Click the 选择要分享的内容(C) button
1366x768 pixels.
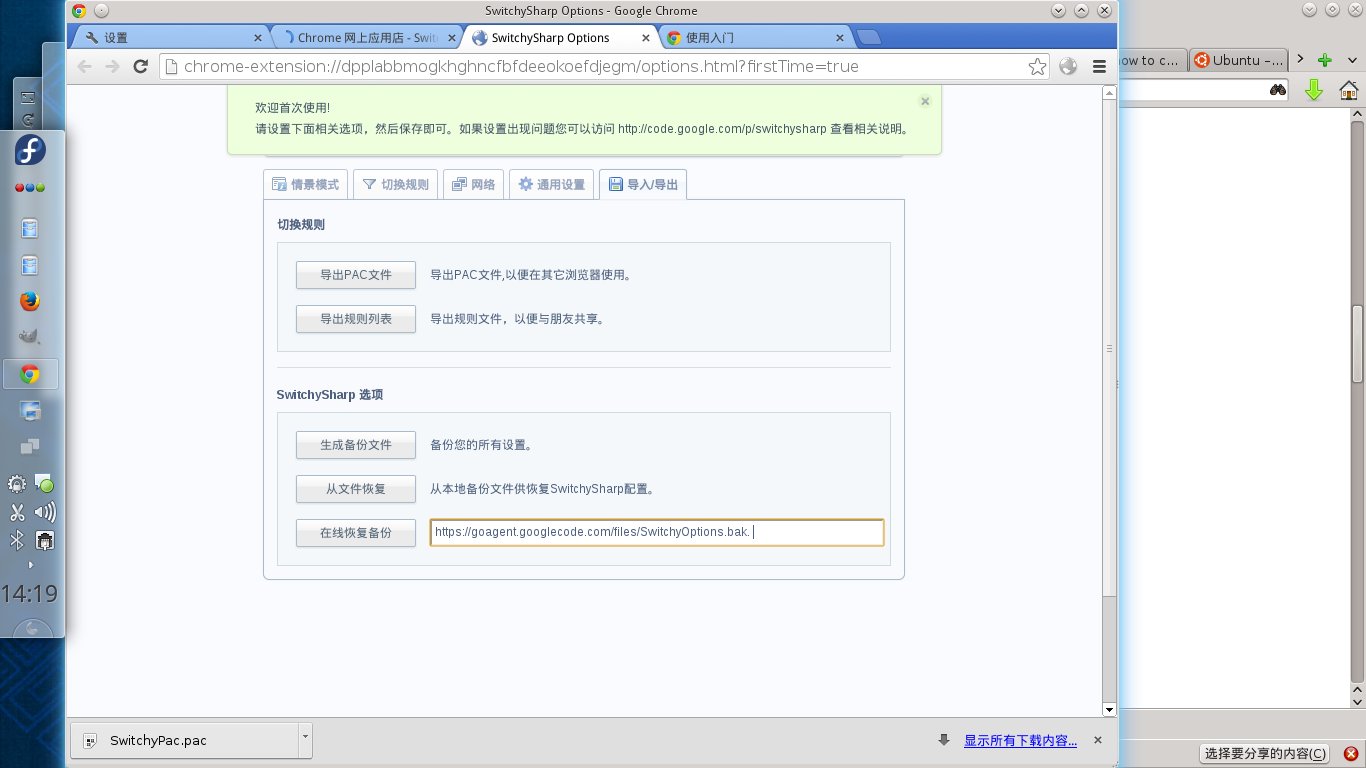(x=1265, y=754)
